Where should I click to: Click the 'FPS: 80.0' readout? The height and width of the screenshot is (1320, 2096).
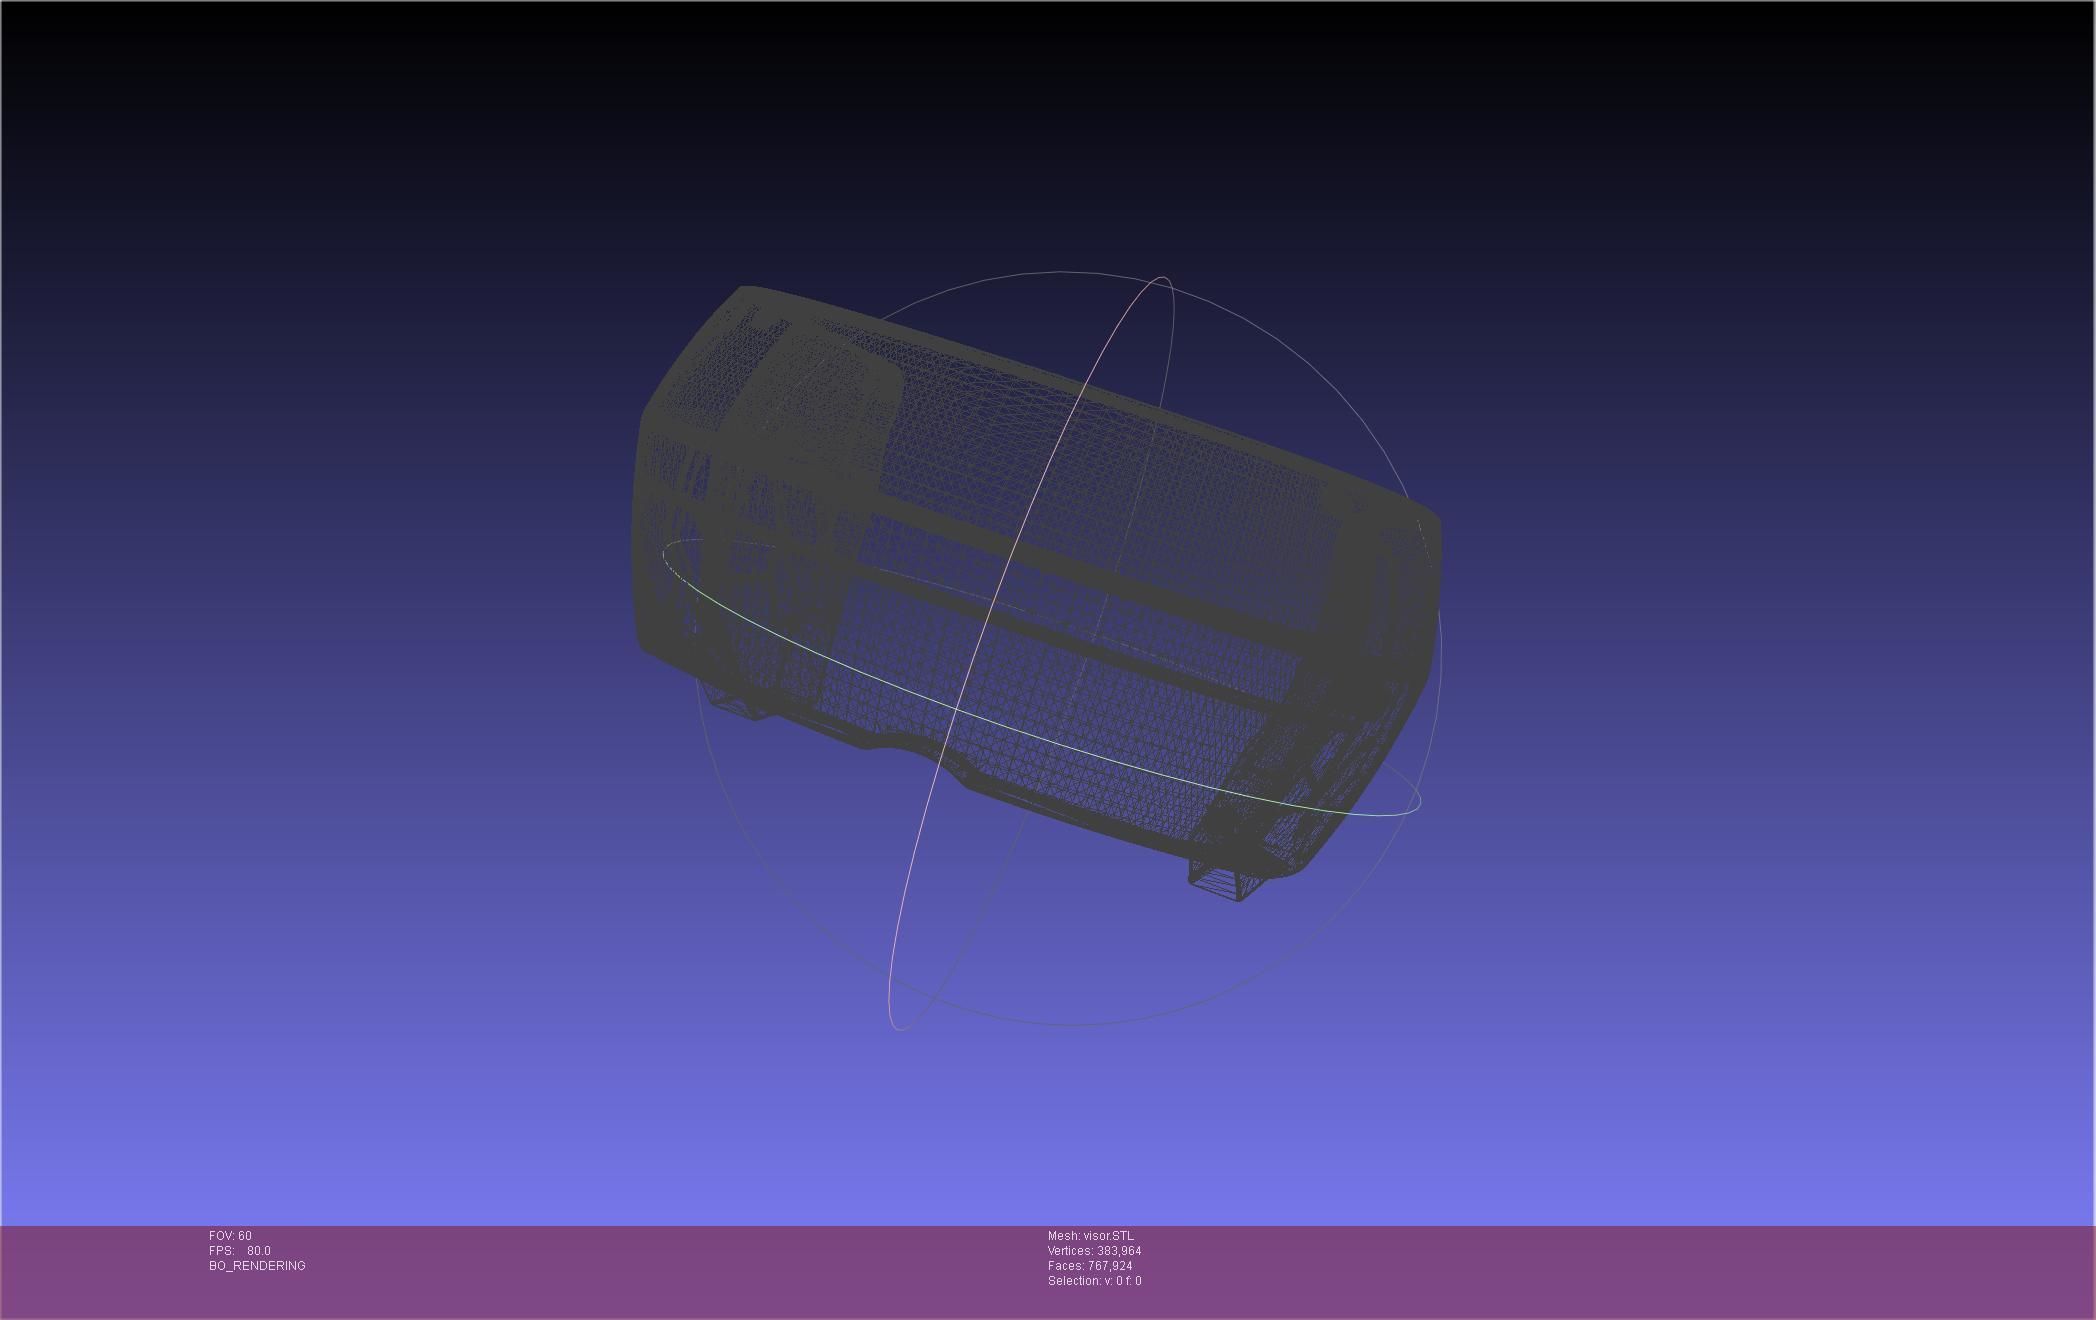click(240, 1251)
